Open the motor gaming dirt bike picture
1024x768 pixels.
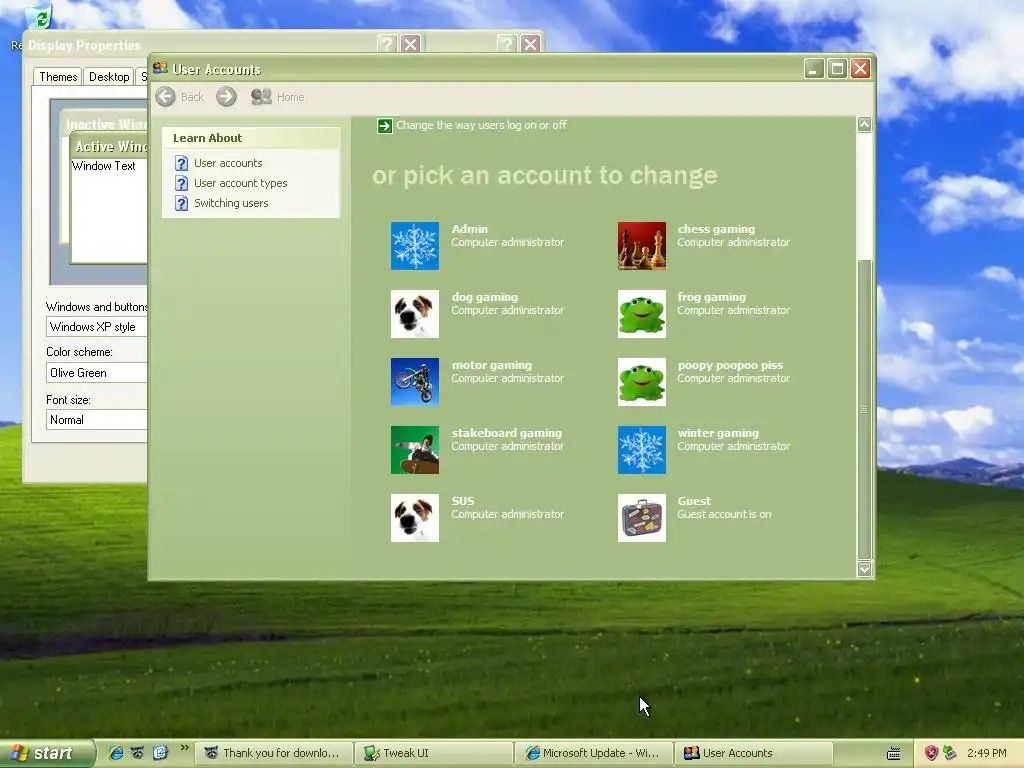[415, 382]
